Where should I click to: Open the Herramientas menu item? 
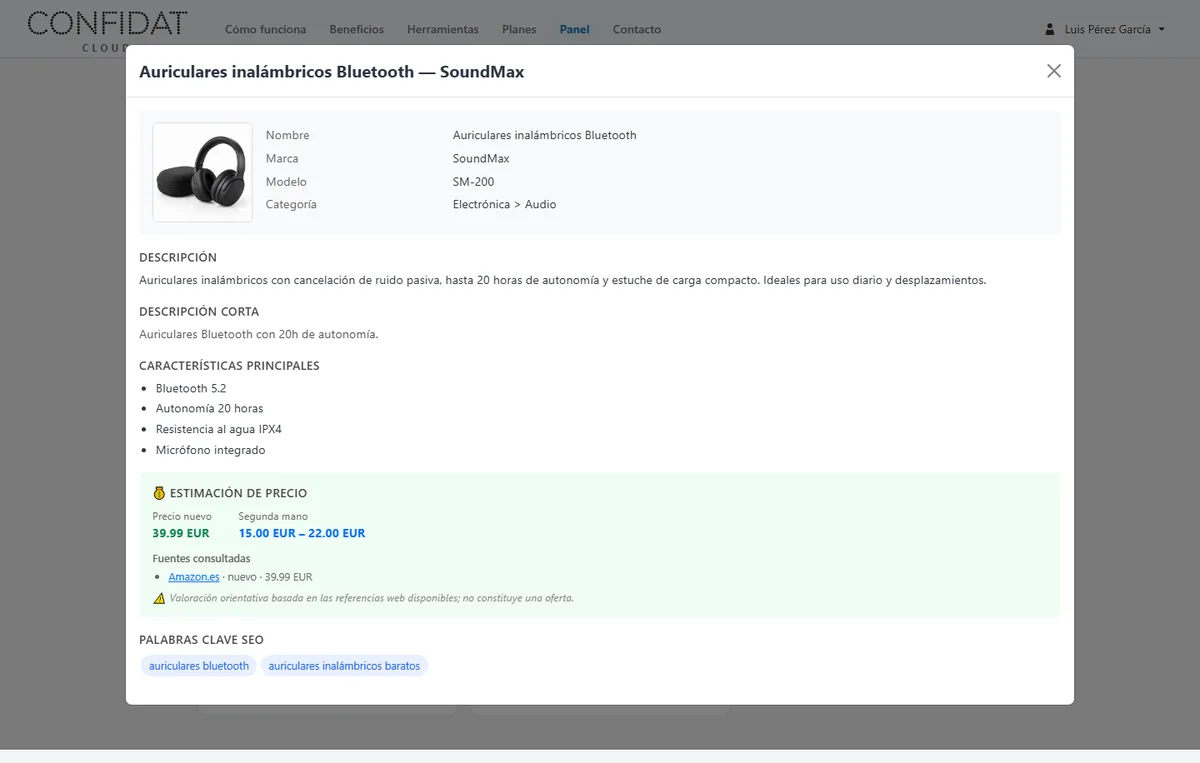[x=443, y=29]
